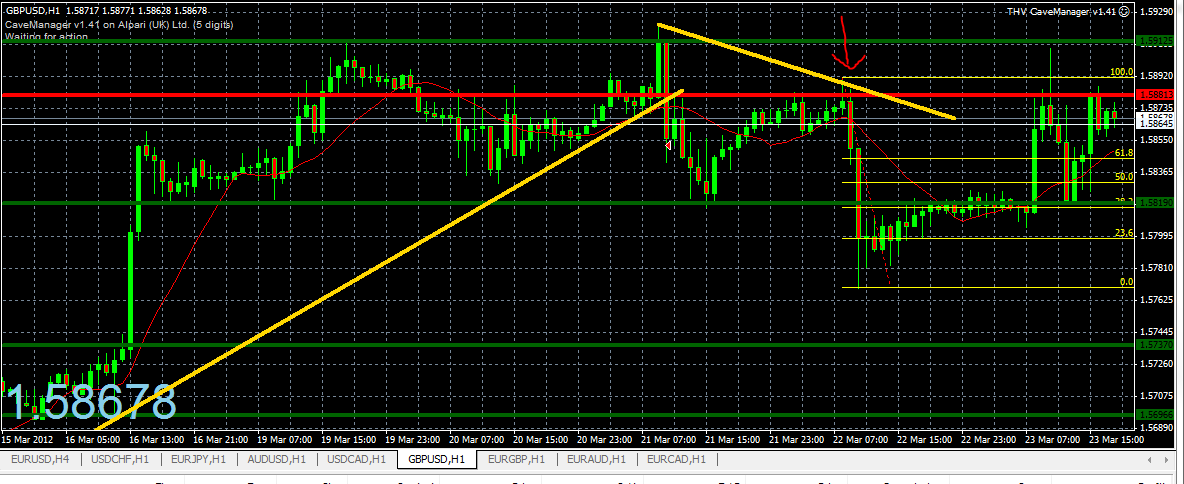Click the 21 Mar 07:00 time axis label

point(668,439)
